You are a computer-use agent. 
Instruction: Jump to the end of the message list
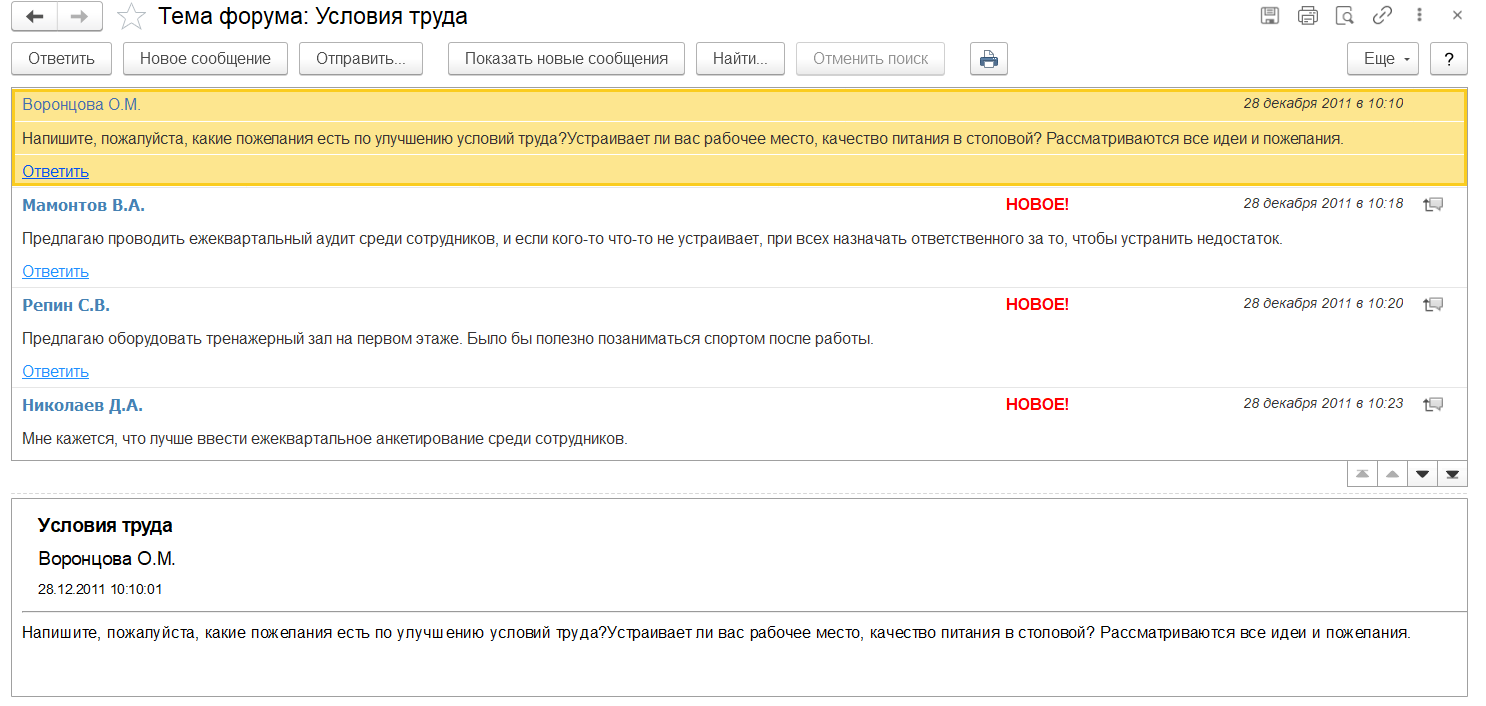coord(1452,474)
